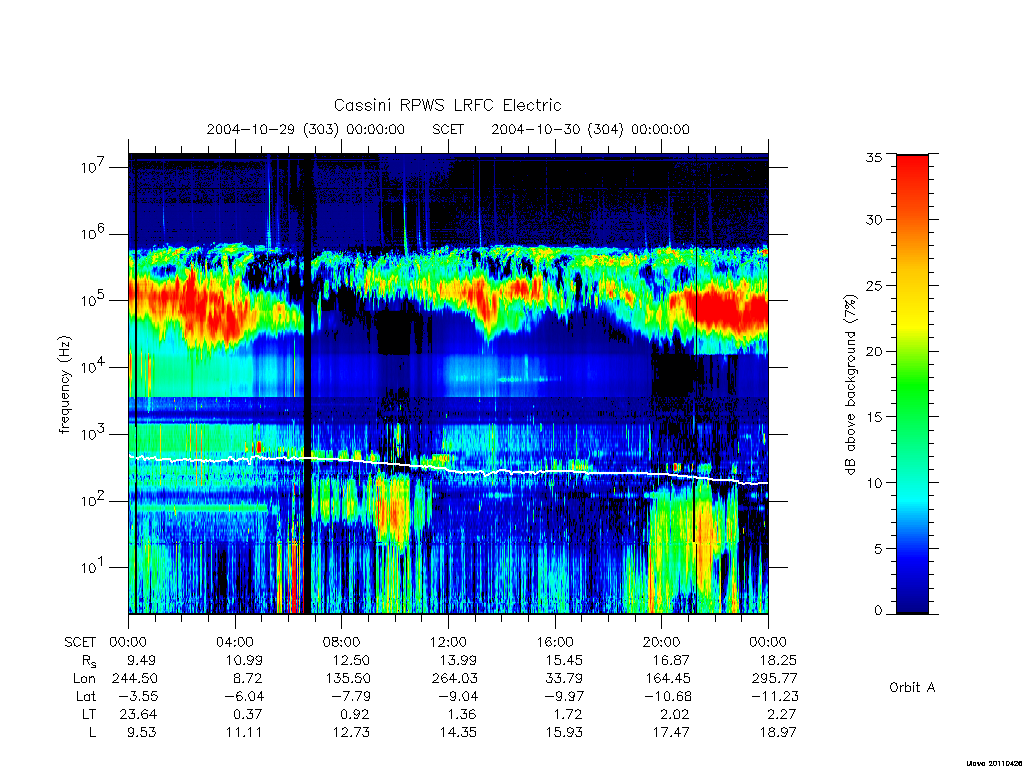Click the colorbar tick value 15
This screenshot has height=768, width=1024.
point(874,417)
